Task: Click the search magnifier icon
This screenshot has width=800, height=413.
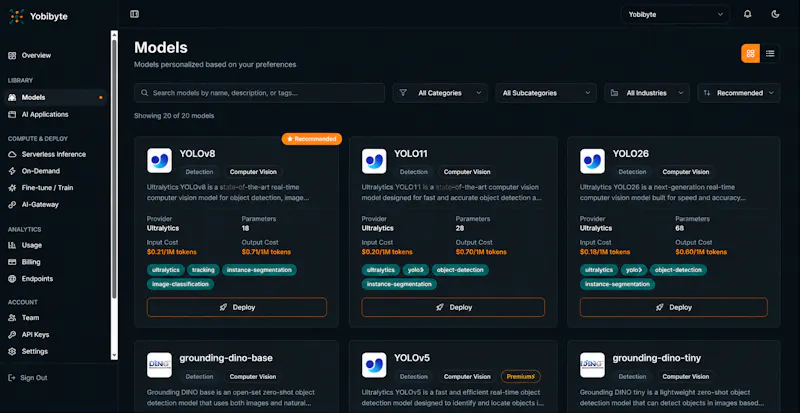Action: [145, 93]
